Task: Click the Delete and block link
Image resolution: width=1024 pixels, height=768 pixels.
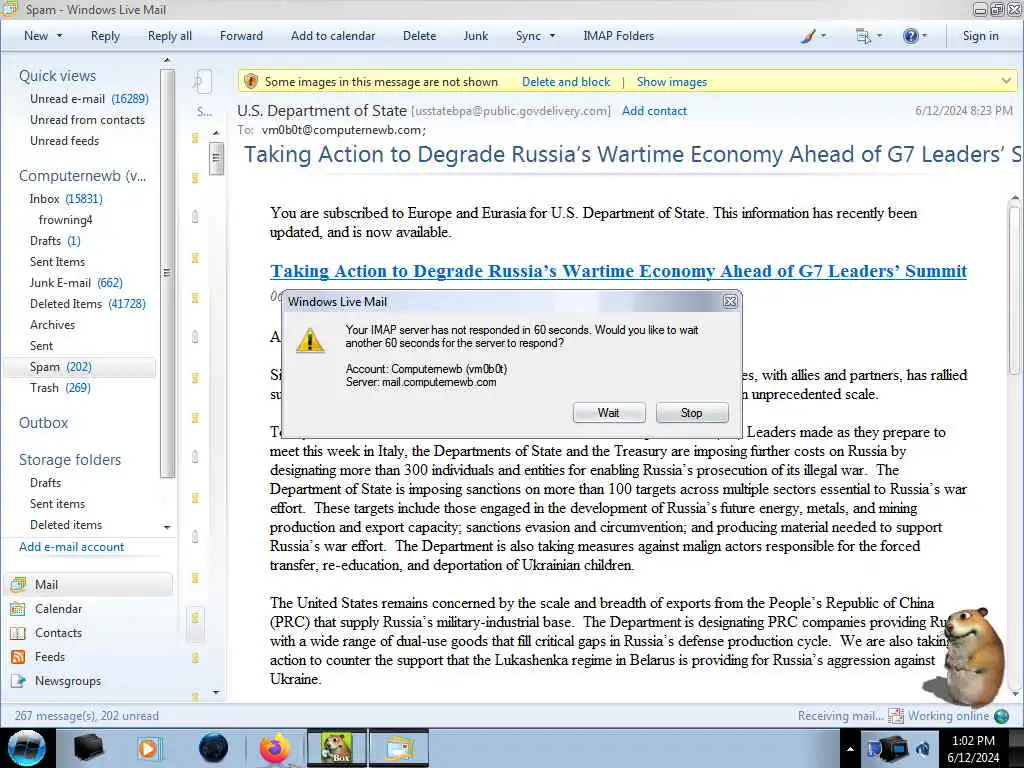Action: pyautogui.click(x=566, y=82)
